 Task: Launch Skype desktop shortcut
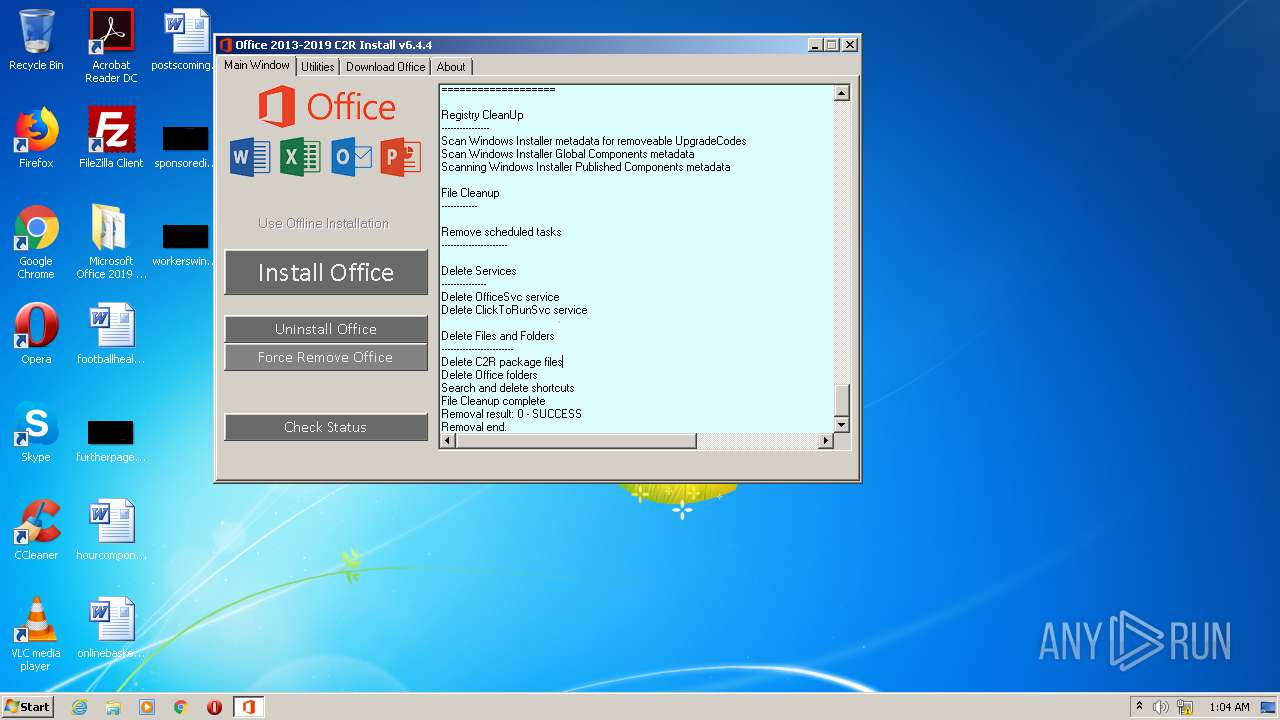tap(36, 432)
